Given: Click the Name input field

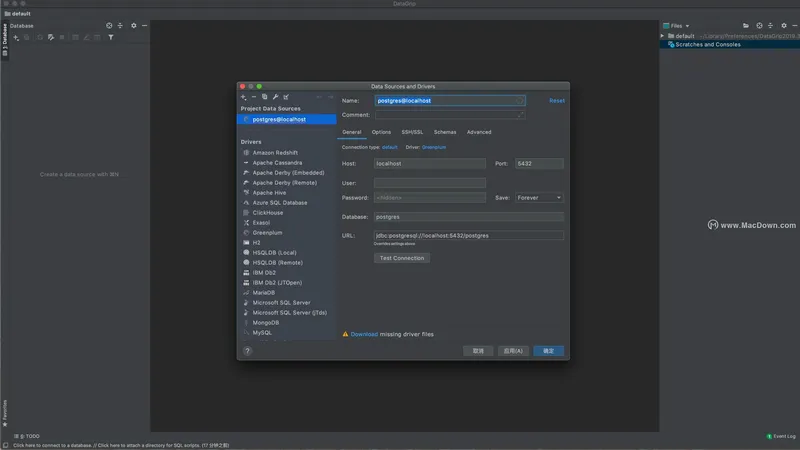Looking at the screenshot, I should pyautogui.click(x=450, y=101).
